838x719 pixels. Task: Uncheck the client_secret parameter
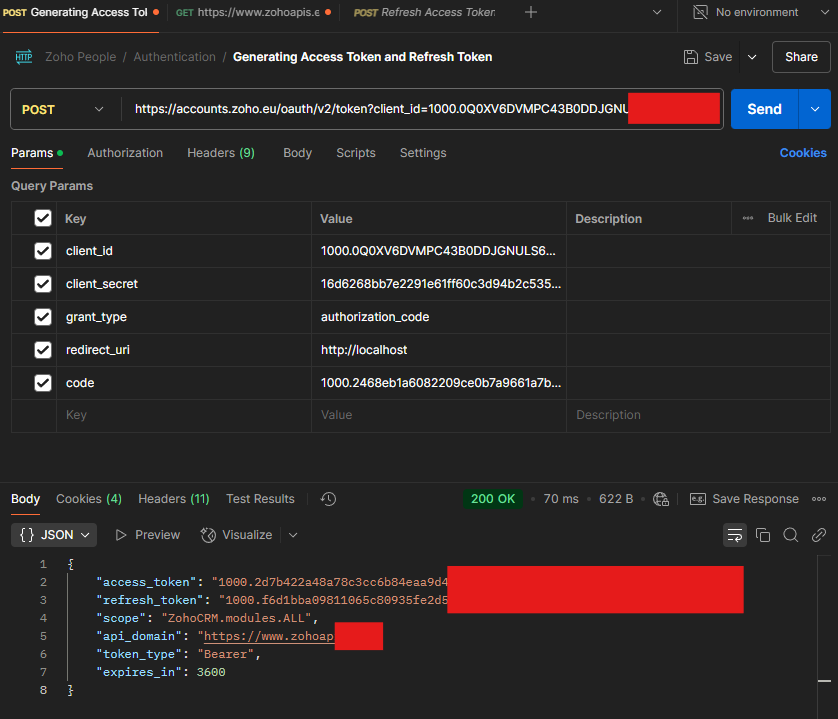coord(43,284)
